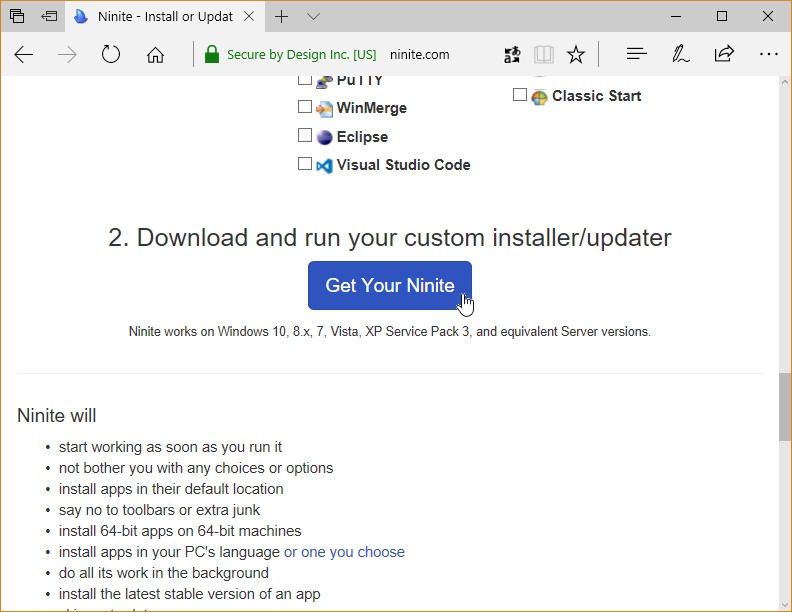
Task: Open the Settings and more ellipsis menu
Action: coord(768,55)
